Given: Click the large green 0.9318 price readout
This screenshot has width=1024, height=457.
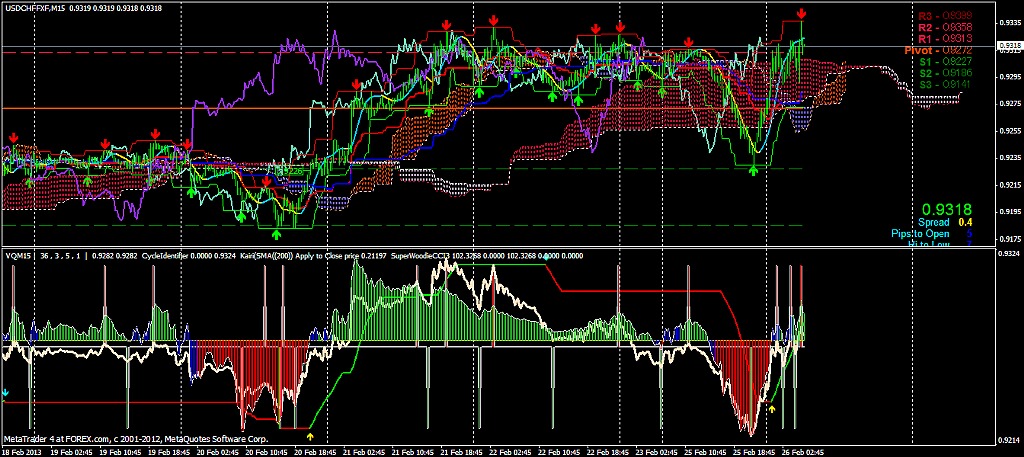Looking at the screenshot, I should tap(946, 210).
